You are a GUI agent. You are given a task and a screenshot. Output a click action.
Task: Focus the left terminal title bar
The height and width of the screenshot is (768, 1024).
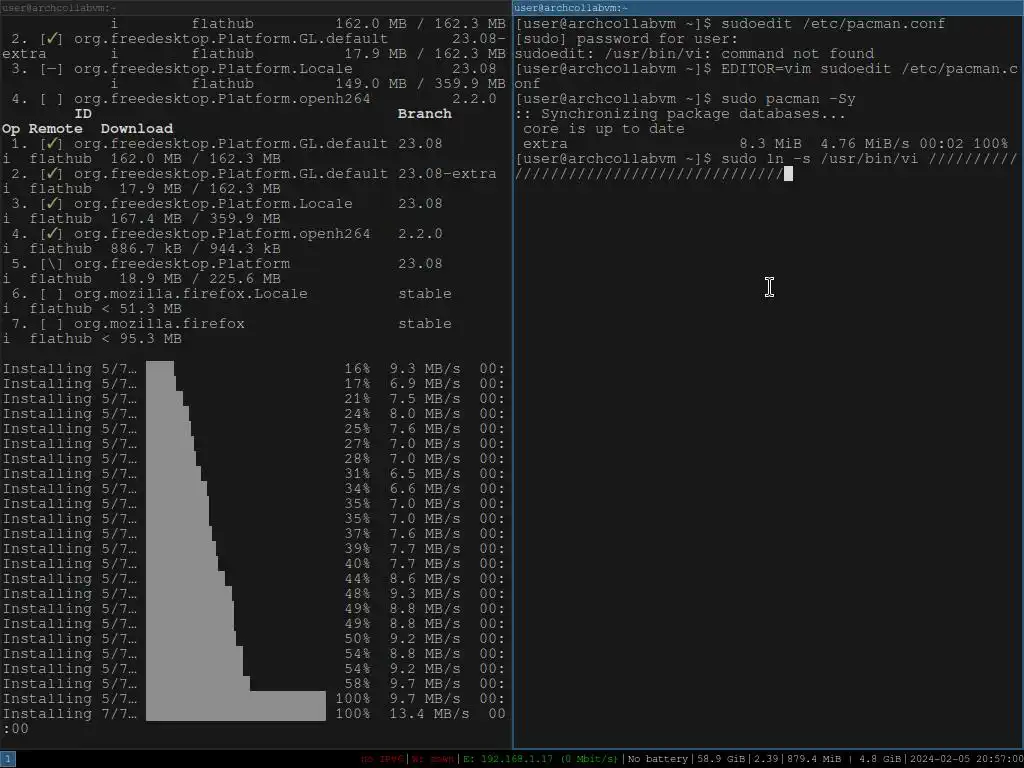click(255, 8)
